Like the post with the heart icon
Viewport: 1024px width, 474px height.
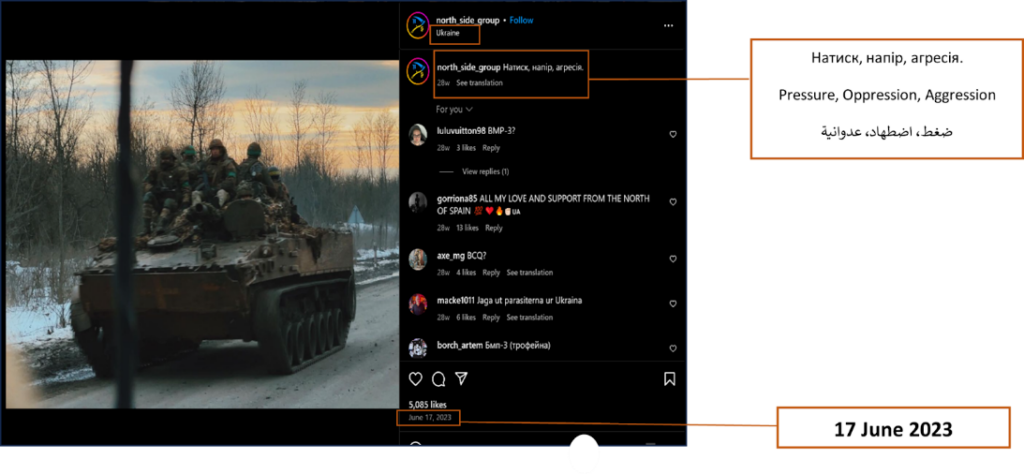(x=416, y=379)
